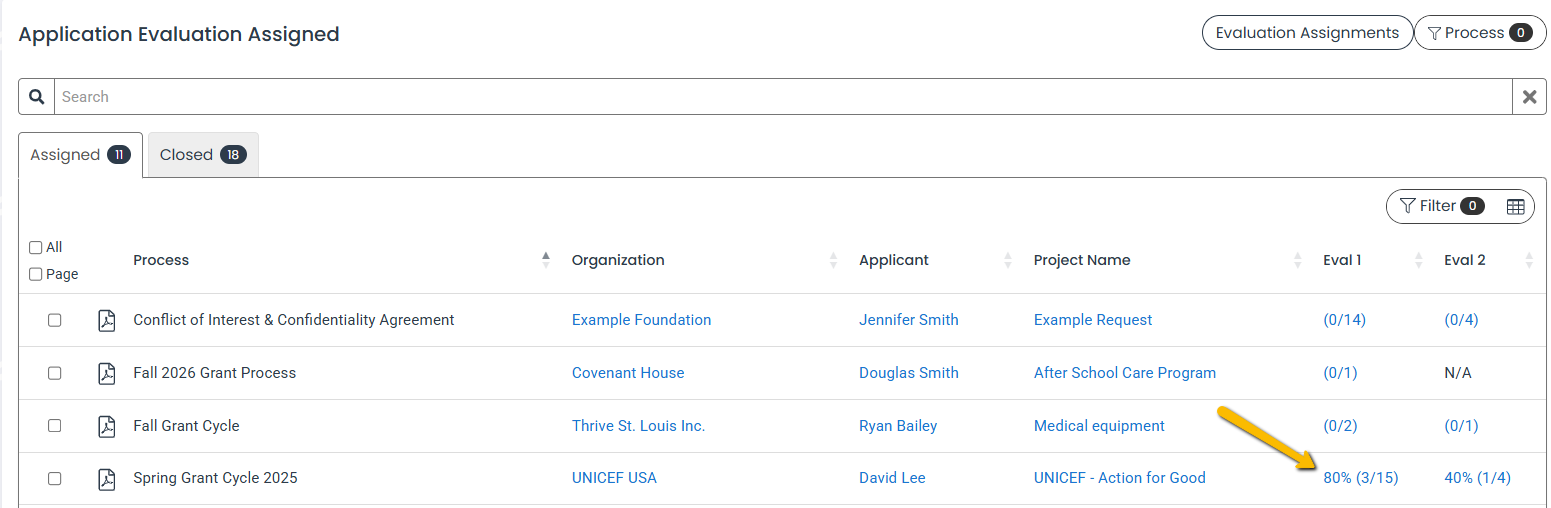1551x508 pixels.
Task: Open Eval 1 score (0/2)
Action: coord(1340,426)
